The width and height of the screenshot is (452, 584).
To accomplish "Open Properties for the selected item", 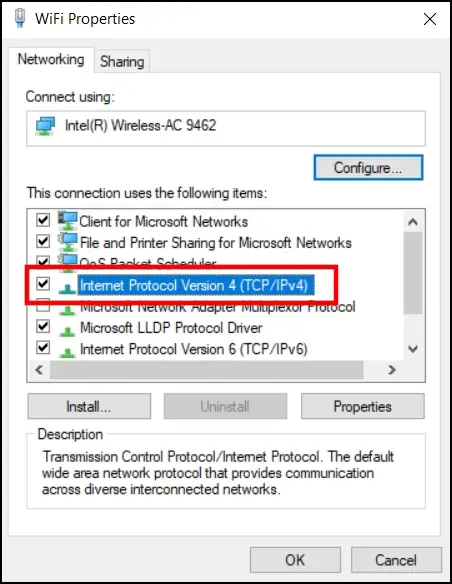I will coord(362,406).
